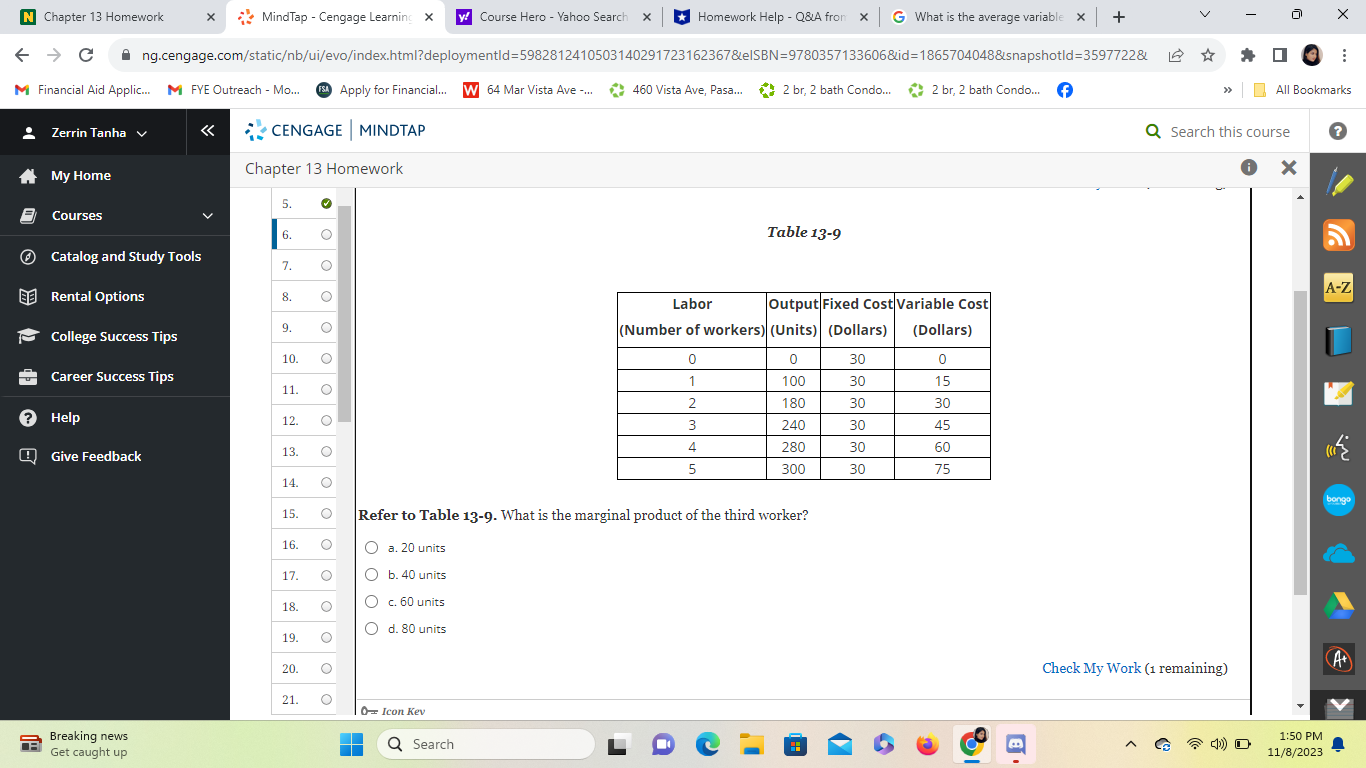Select answer choice a. 20 units

click(372, 547)
